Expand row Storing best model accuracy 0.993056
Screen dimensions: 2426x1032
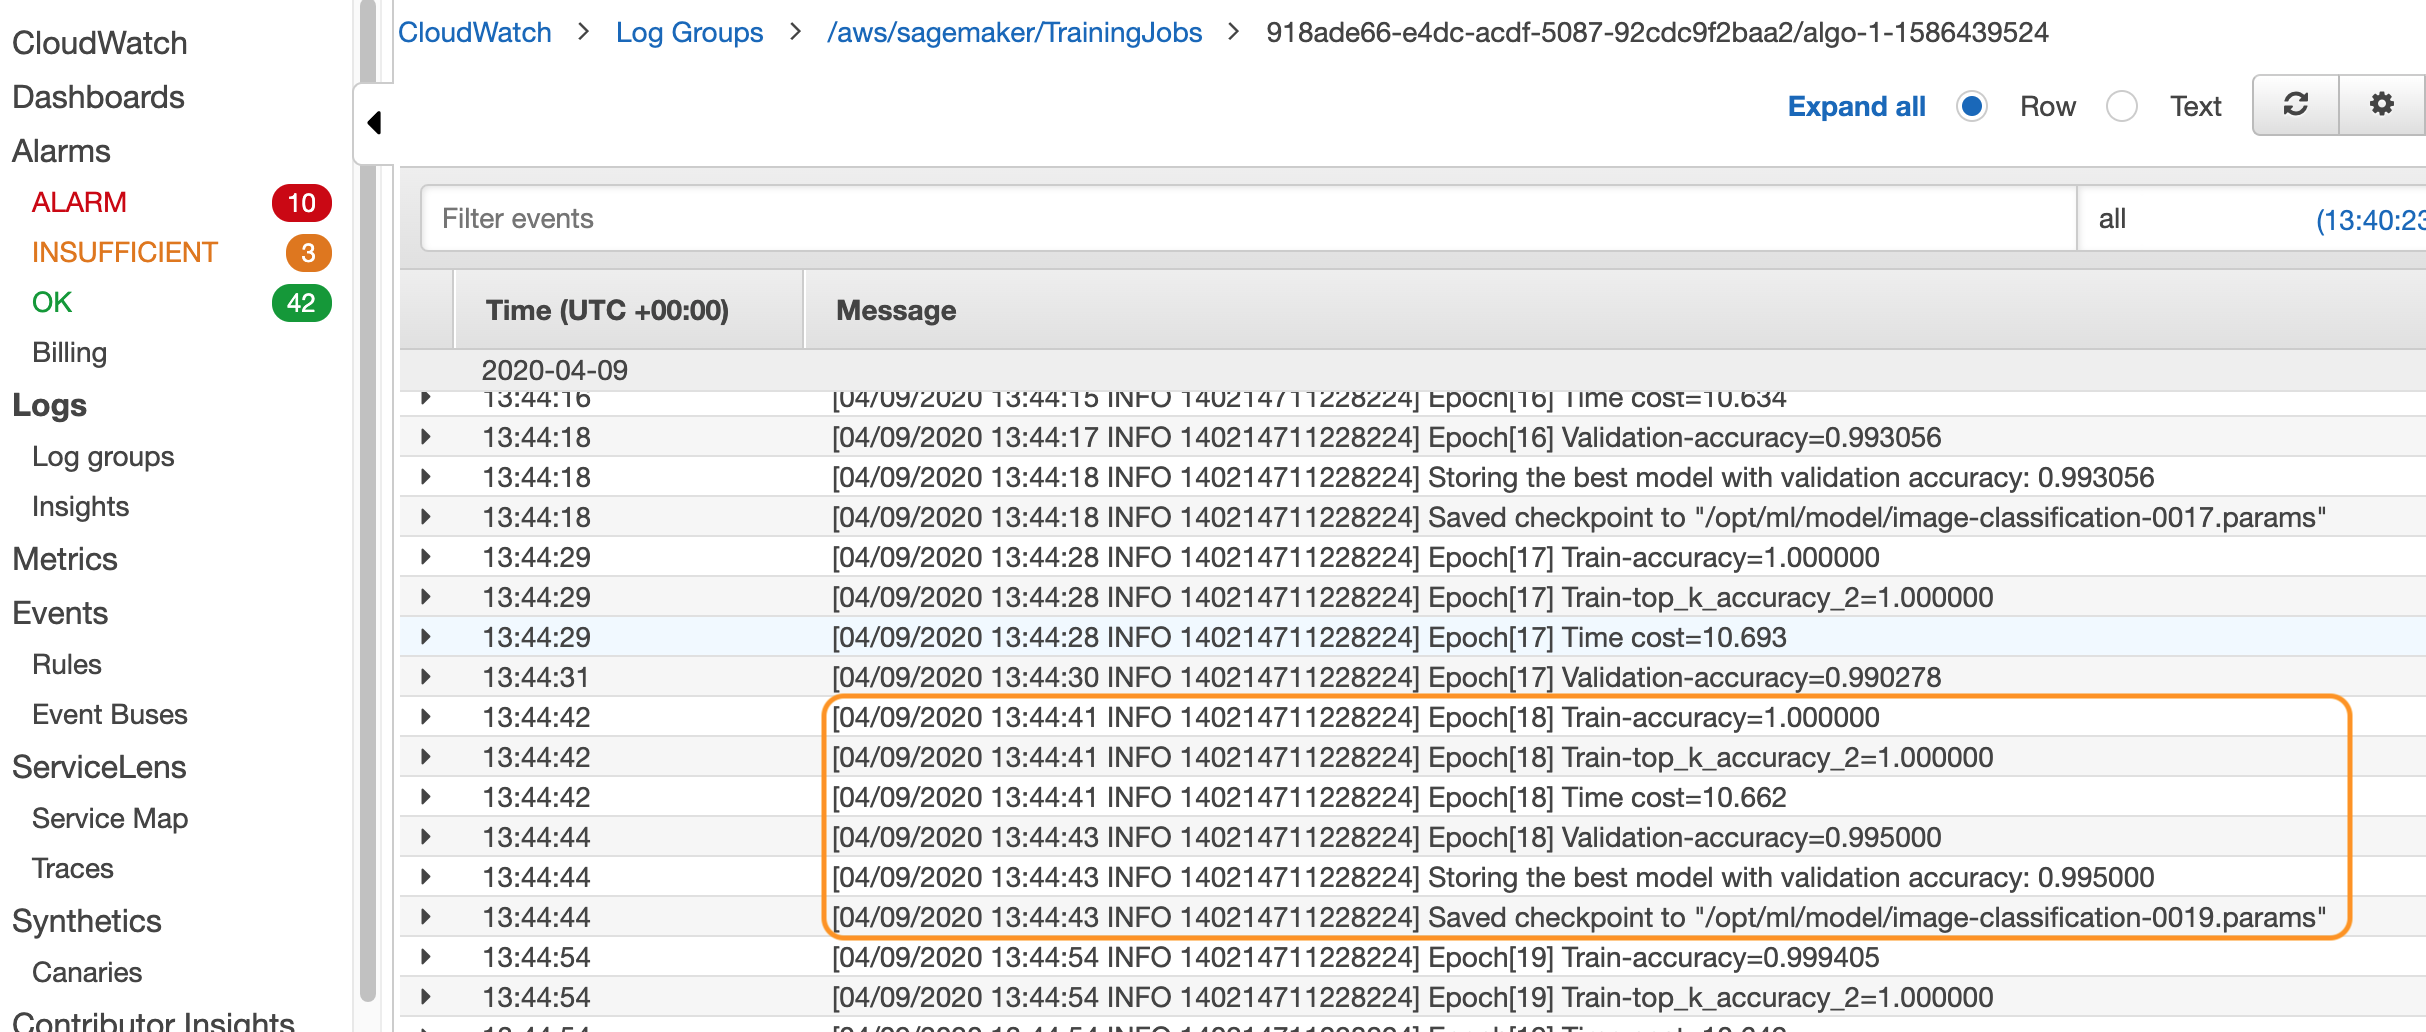(426, 477)
